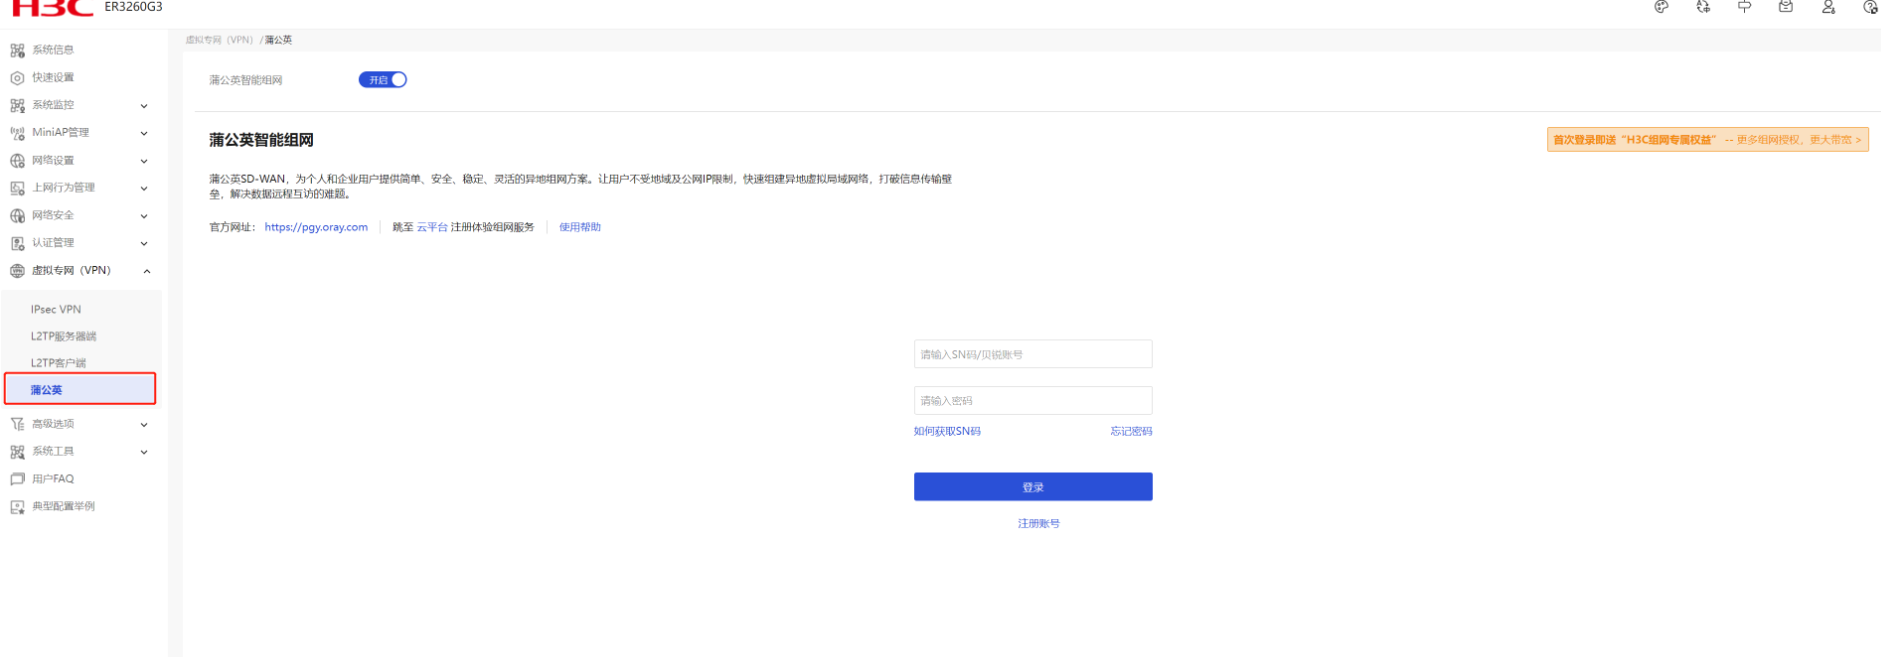Click the 虚拟专网 (VPN) sidebar icon
Viewport: 1881px width, 657px height.
pyautogui.click(x=17, y=271)
